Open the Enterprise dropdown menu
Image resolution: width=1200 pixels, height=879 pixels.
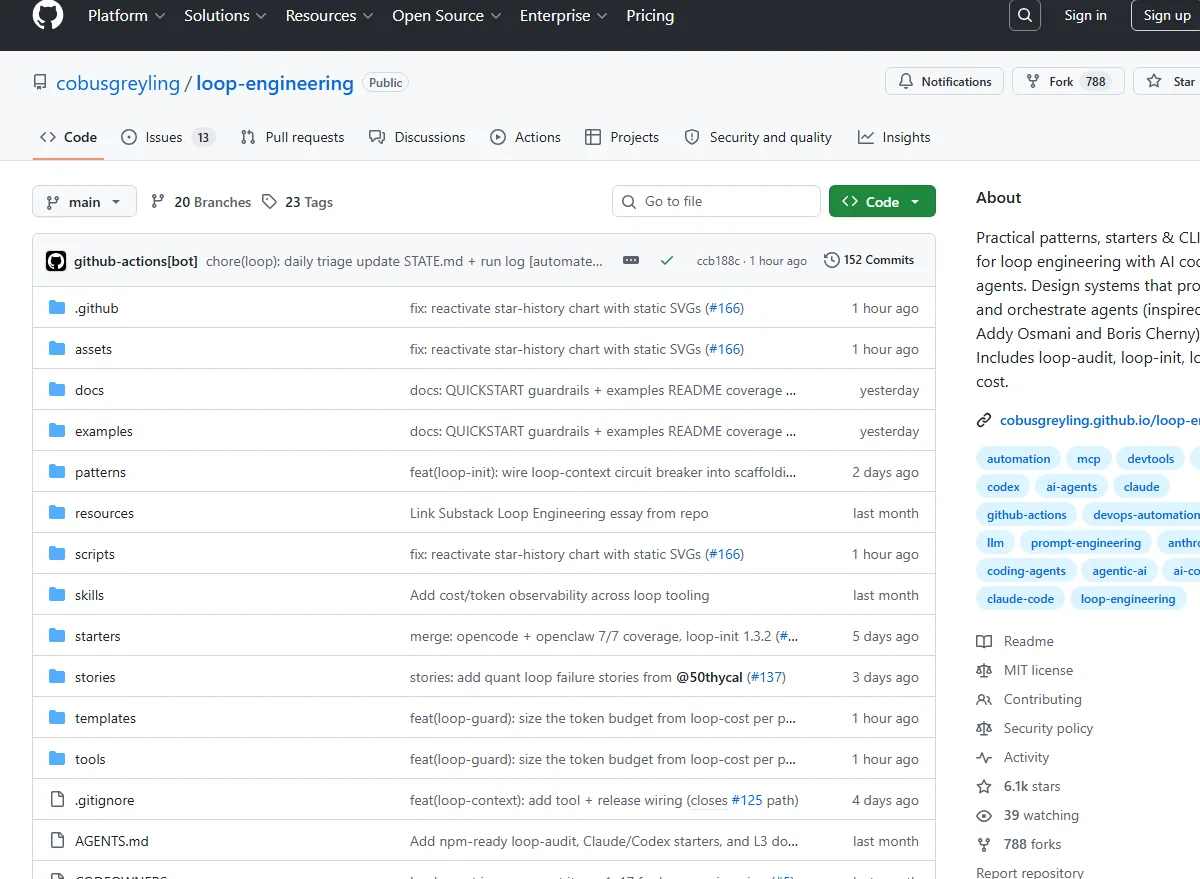[564, 15]
